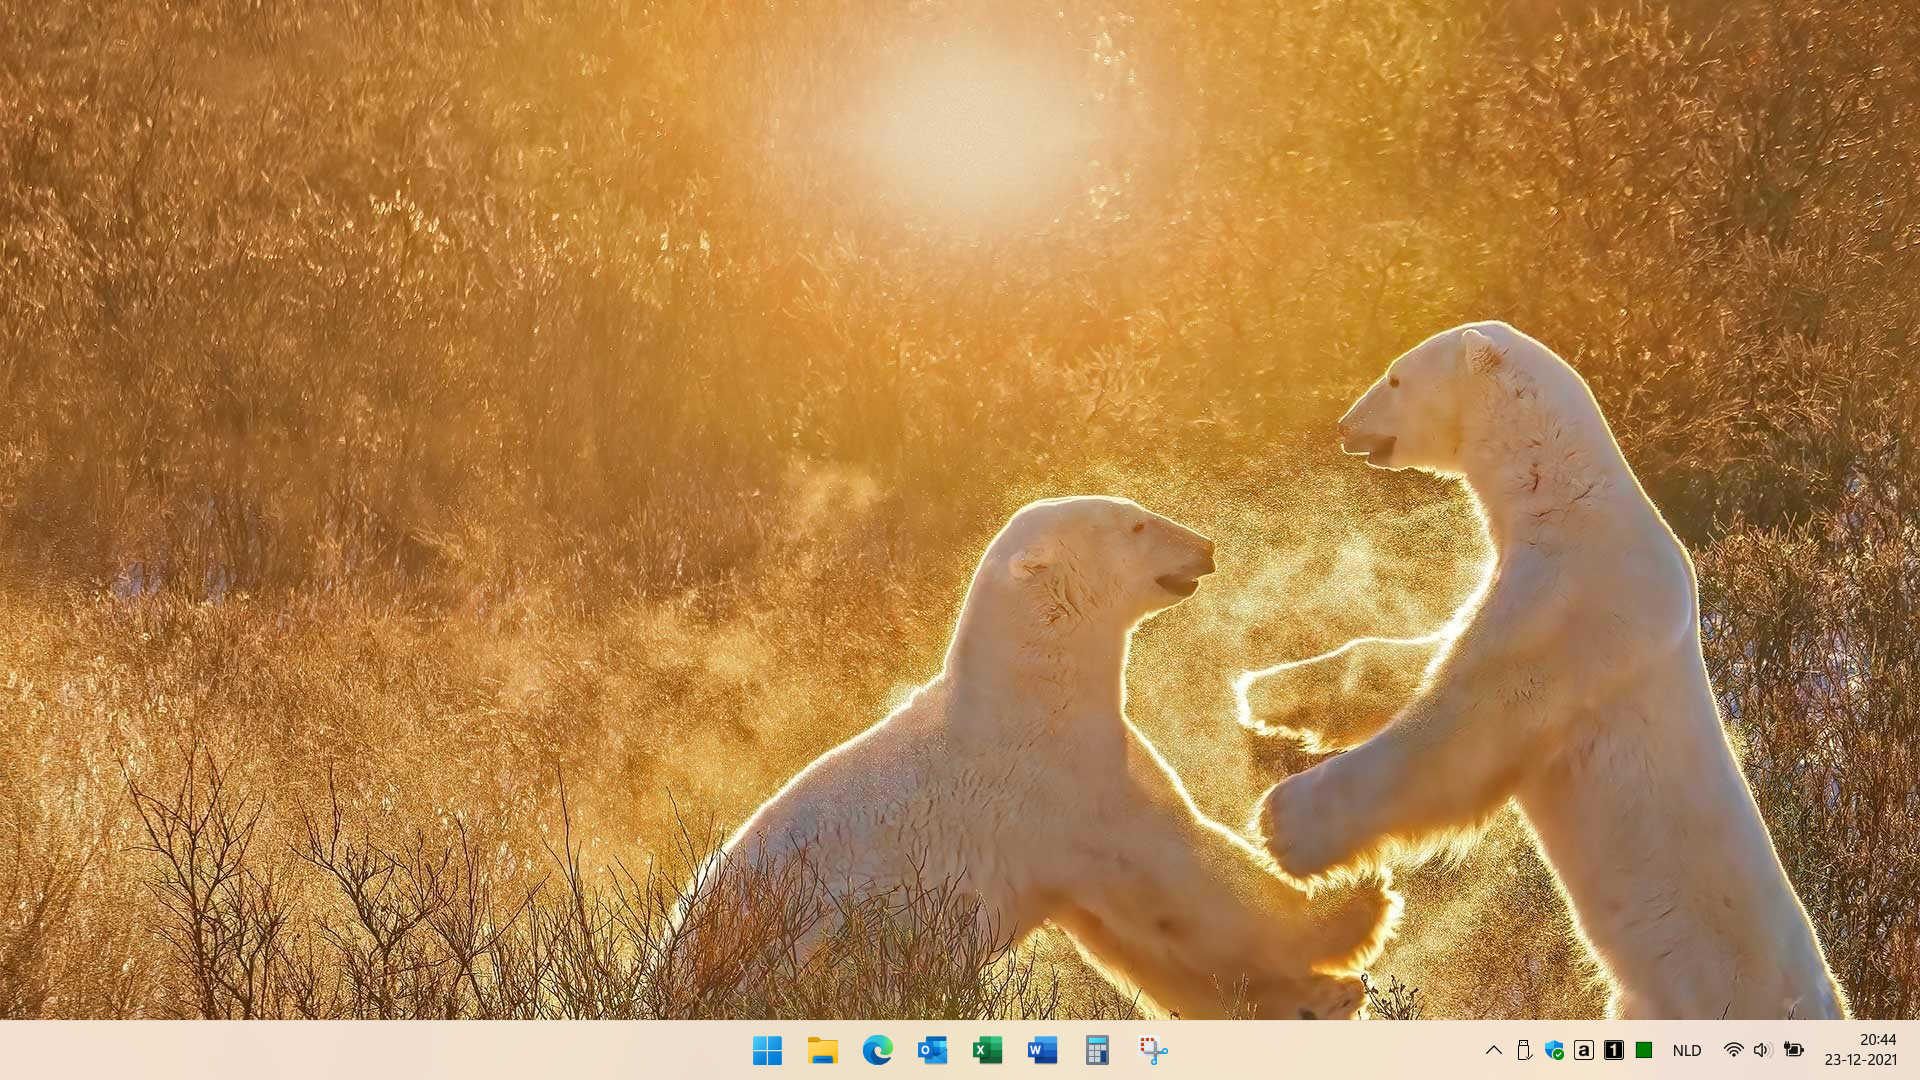Screen dimensions: 1920x1080
Task: Click the safely remove USB hardware icon
Action: point(1524,1050)
